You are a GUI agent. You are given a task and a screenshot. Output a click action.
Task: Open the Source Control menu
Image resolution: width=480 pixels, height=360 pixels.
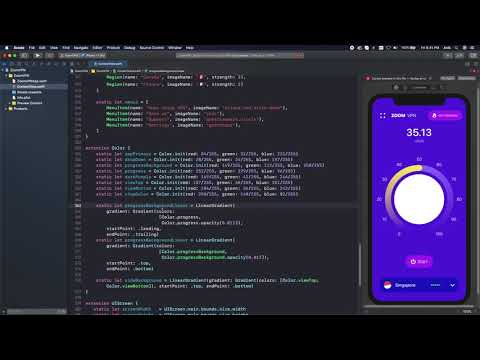click(152, 48)
